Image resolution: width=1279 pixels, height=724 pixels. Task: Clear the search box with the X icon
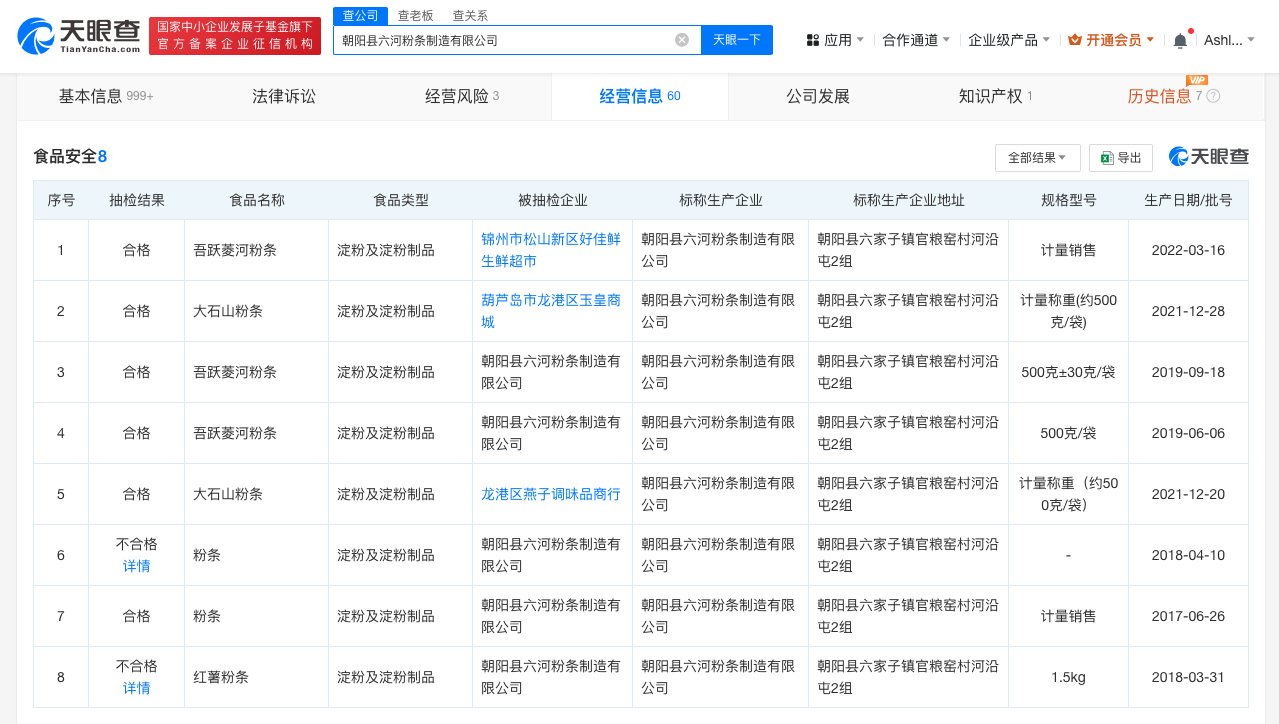pos(682,40)
